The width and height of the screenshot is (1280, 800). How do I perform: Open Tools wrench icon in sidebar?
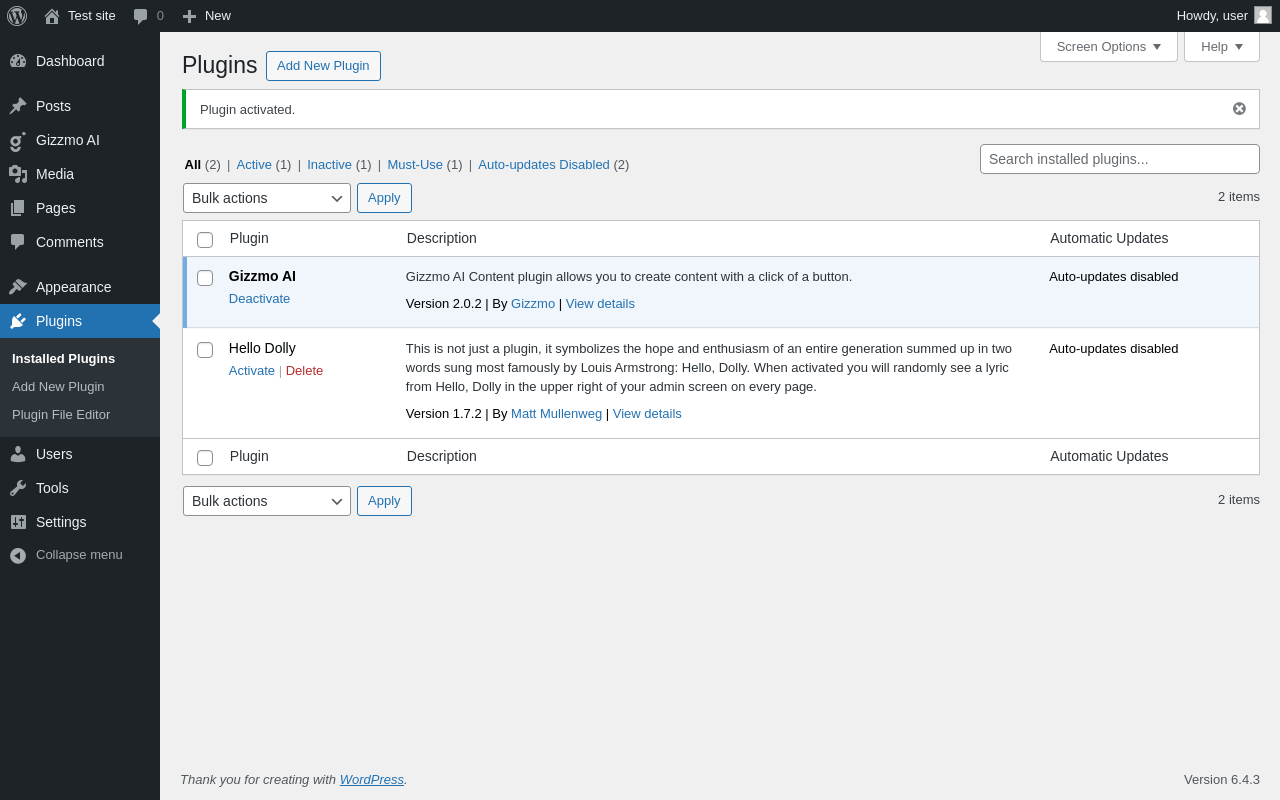coord(18,488)
